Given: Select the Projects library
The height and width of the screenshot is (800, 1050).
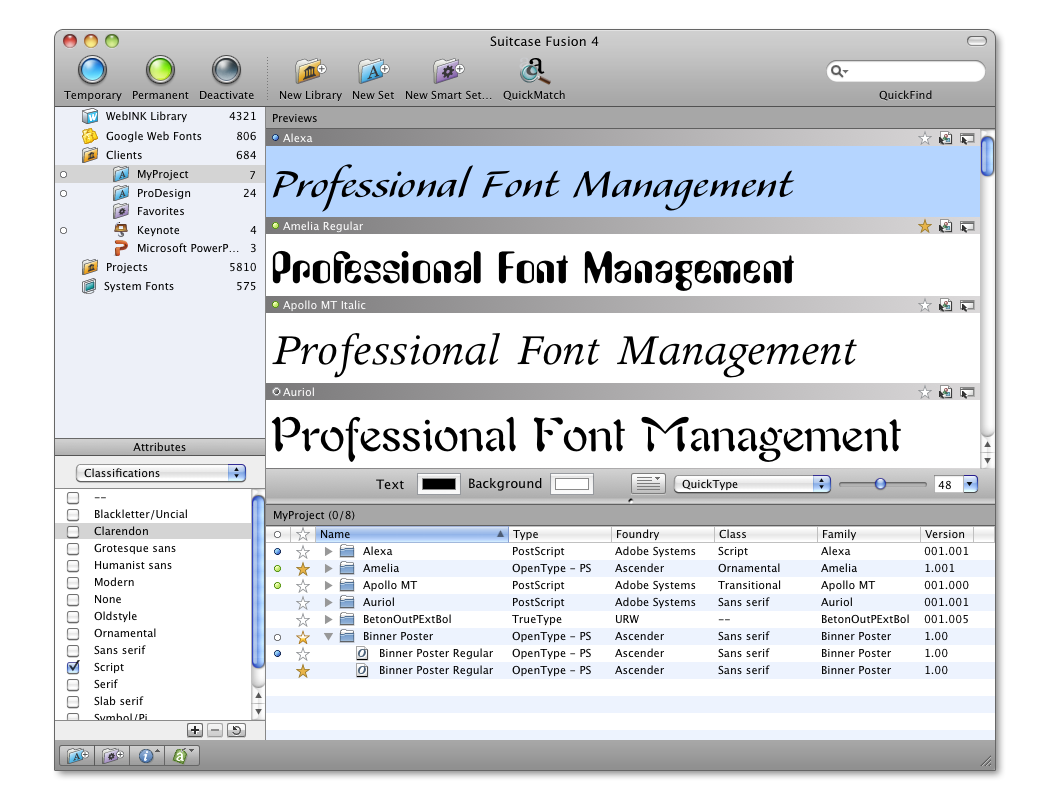Looking at the screenshot, I should click(x=160, y=267).
